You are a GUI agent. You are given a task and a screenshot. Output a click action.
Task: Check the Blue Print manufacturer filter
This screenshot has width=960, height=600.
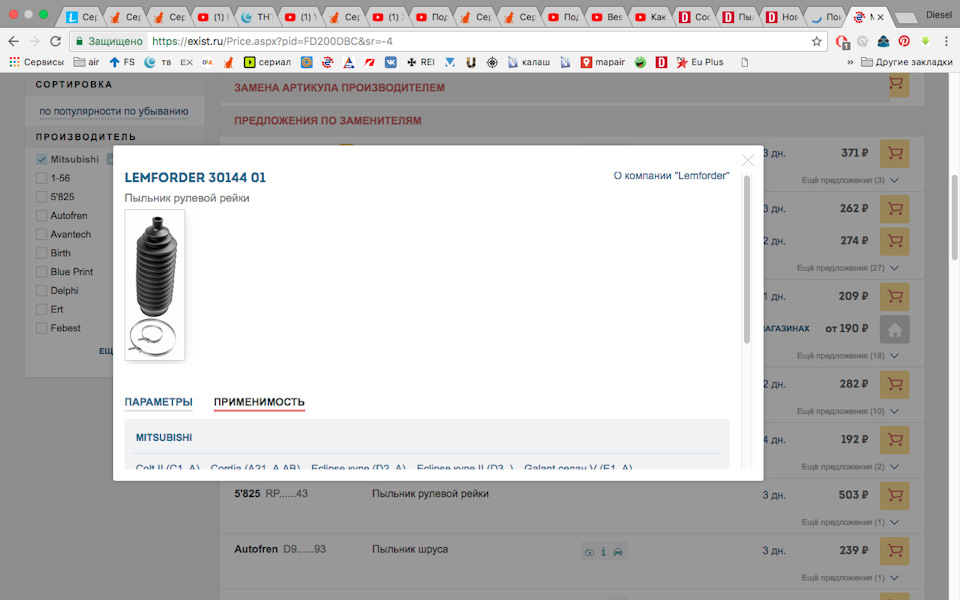click(42, 272)
